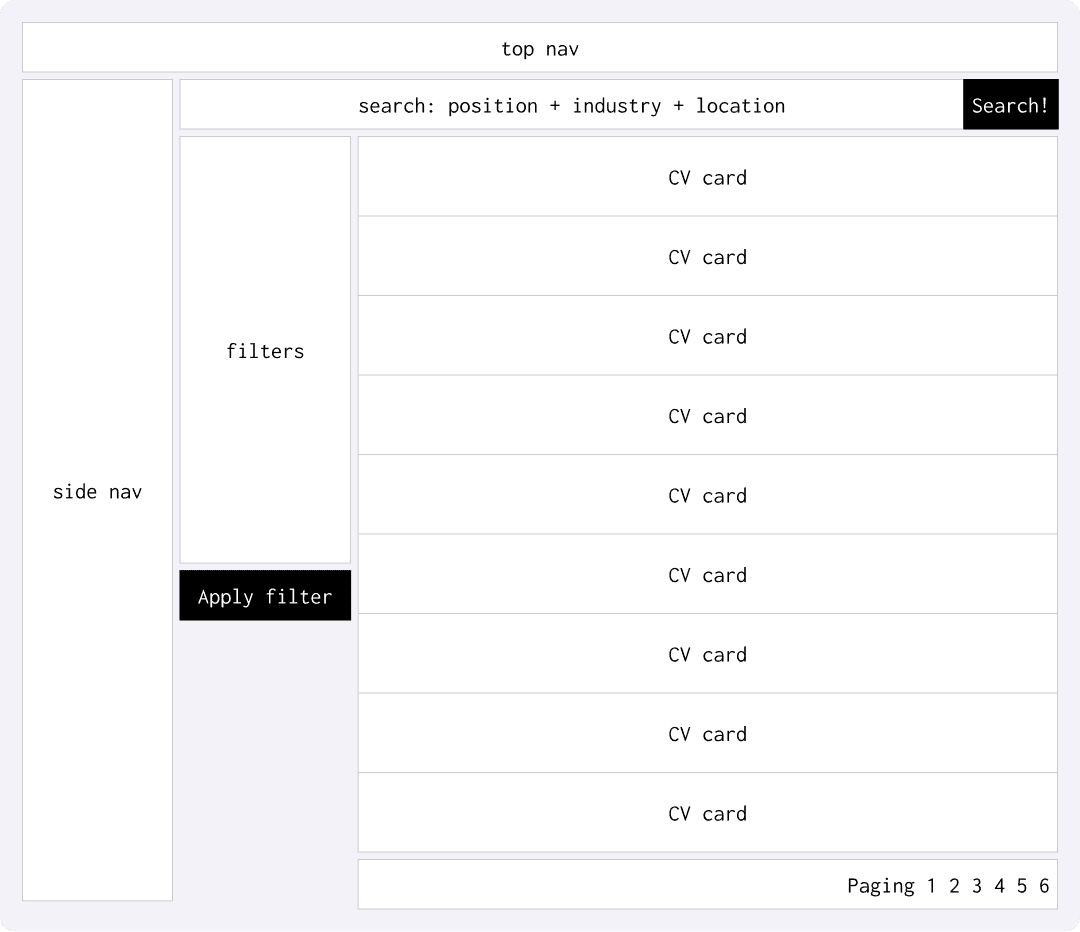This screenshot has width=1080, height=932.
Task: Click the Search! button
Action: click(x=1010, y=105)
